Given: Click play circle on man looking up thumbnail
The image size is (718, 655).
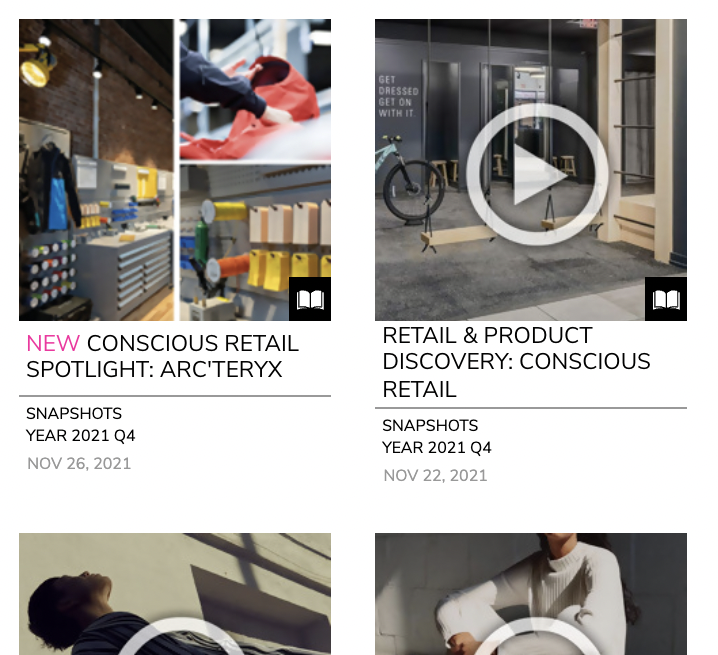Looking at the screenshot, I should (180, 637).
